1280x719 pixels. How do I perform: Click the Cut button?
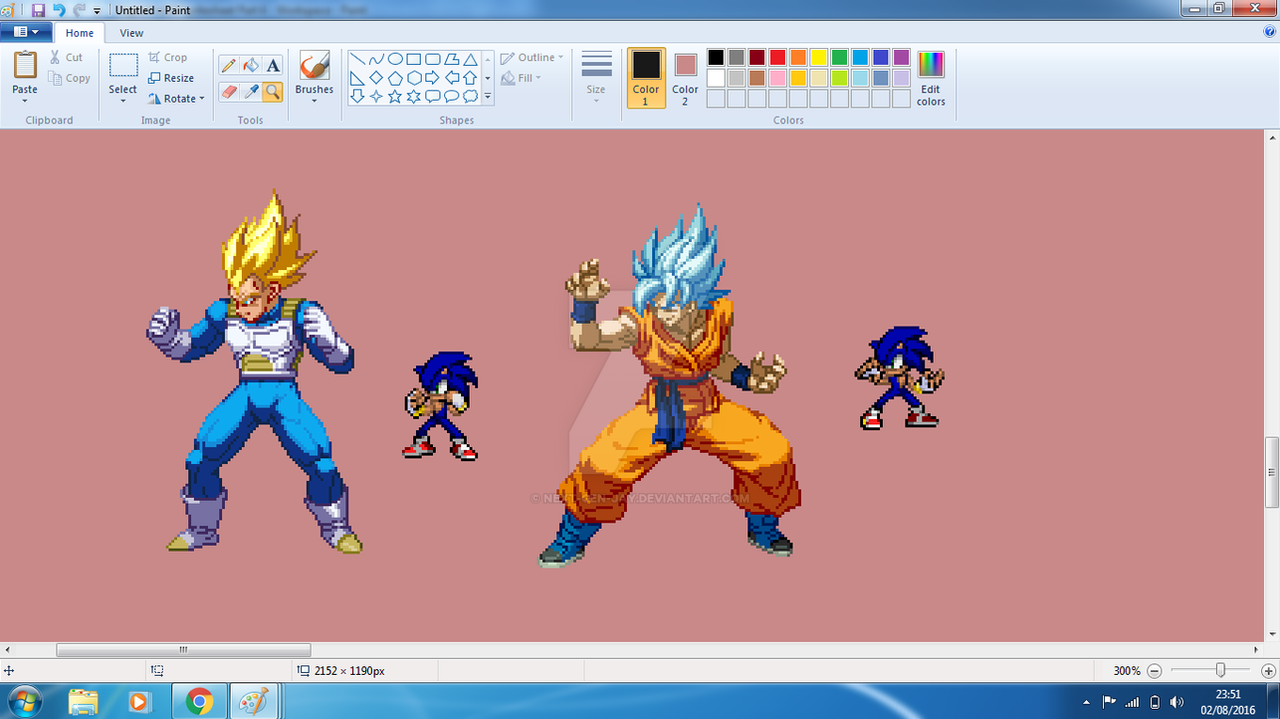pyautogui.click(x=67, y=57)
